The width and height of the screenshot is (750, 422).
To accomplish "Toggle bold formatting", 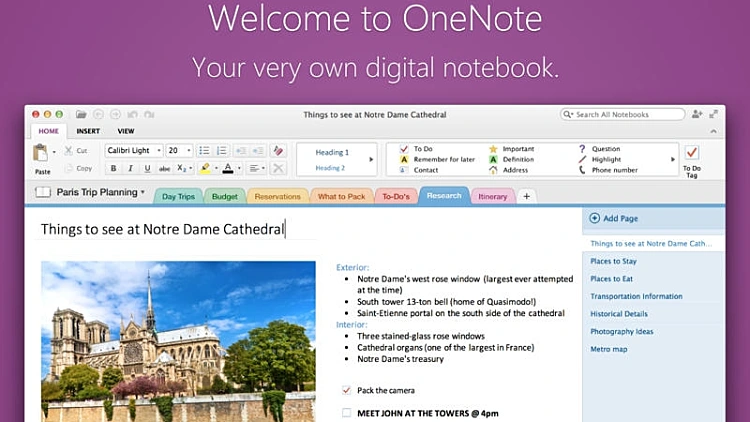I will tap(113, 168).
